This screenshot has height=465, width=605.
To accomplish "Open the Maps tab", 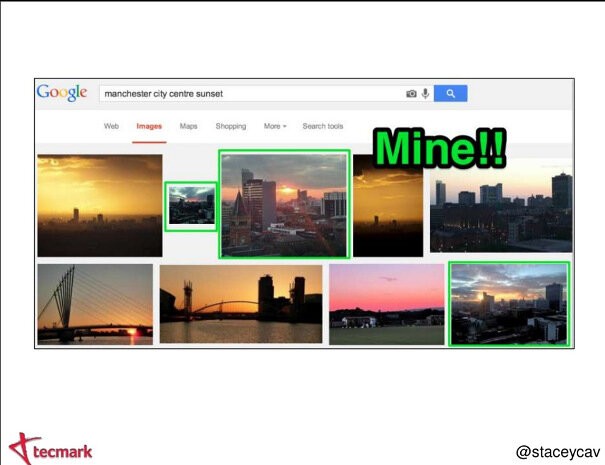I will 188,126.
